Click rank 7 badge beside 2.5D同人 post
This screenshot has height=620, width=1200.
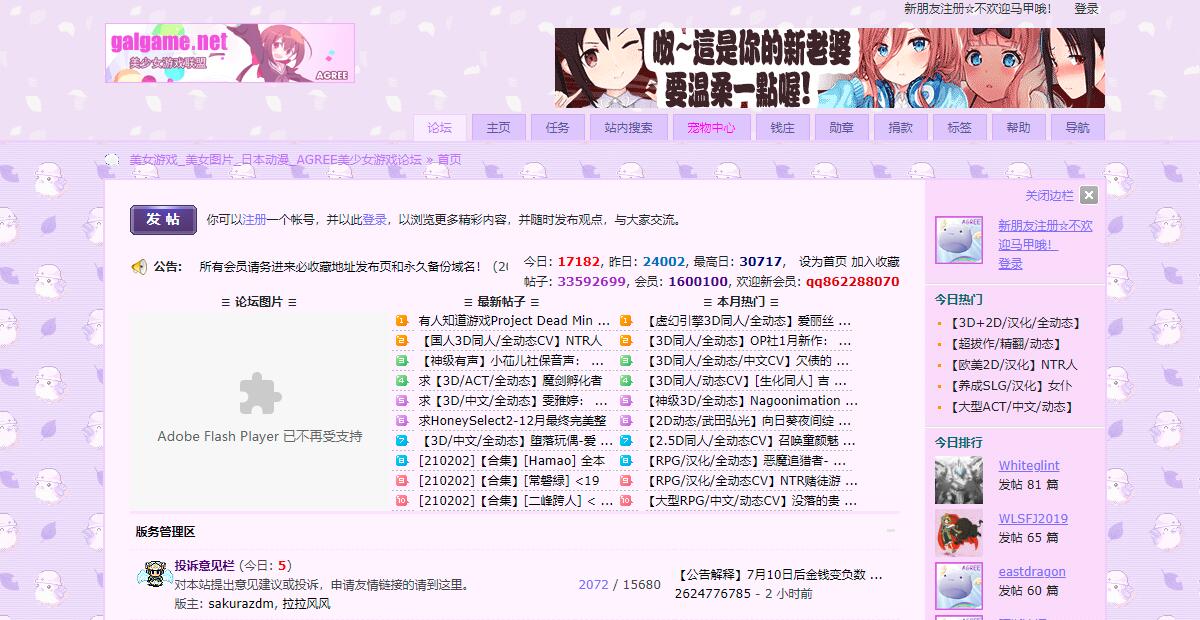coord(627,441)
